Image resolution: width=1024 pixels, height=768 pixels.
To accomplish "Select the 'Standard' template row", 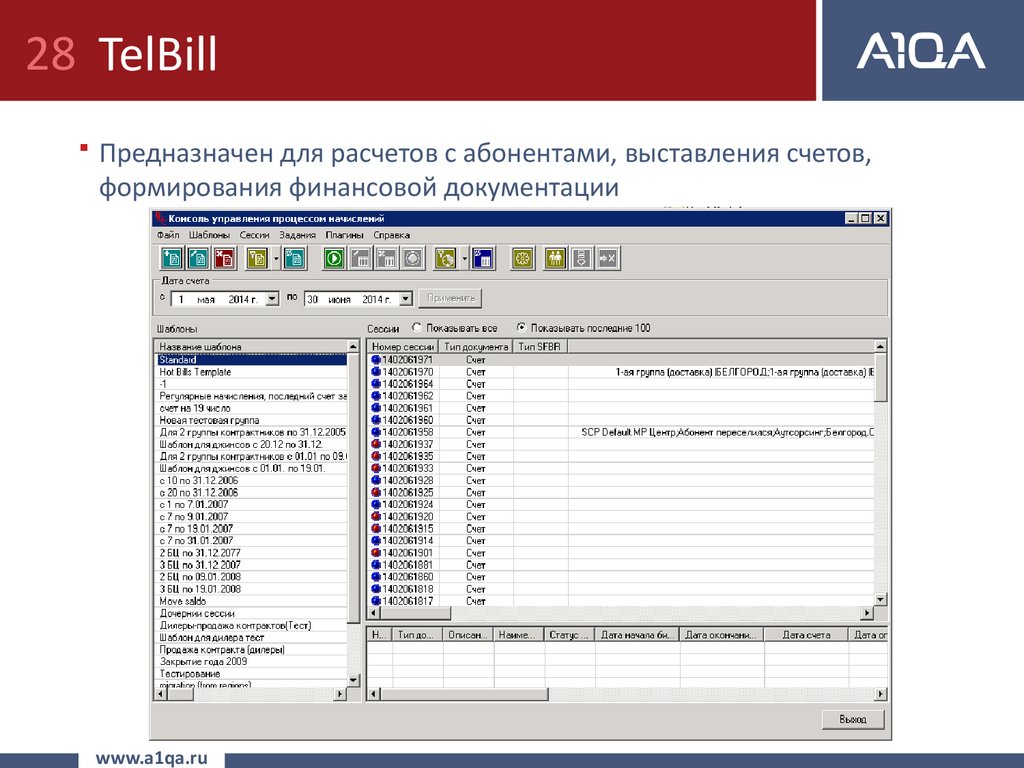I will click(251, 360).
